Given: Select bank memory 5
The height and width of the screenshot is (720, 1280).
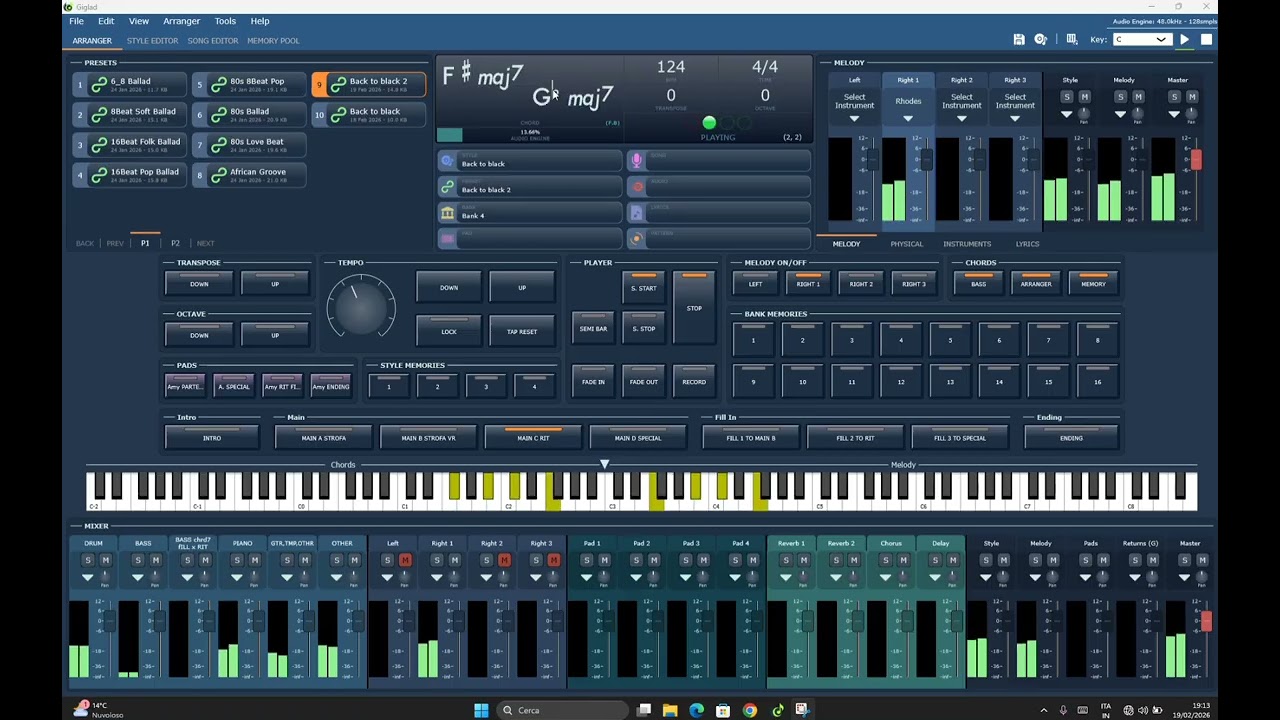Looking at the screenshot, I should coord(950,340).
